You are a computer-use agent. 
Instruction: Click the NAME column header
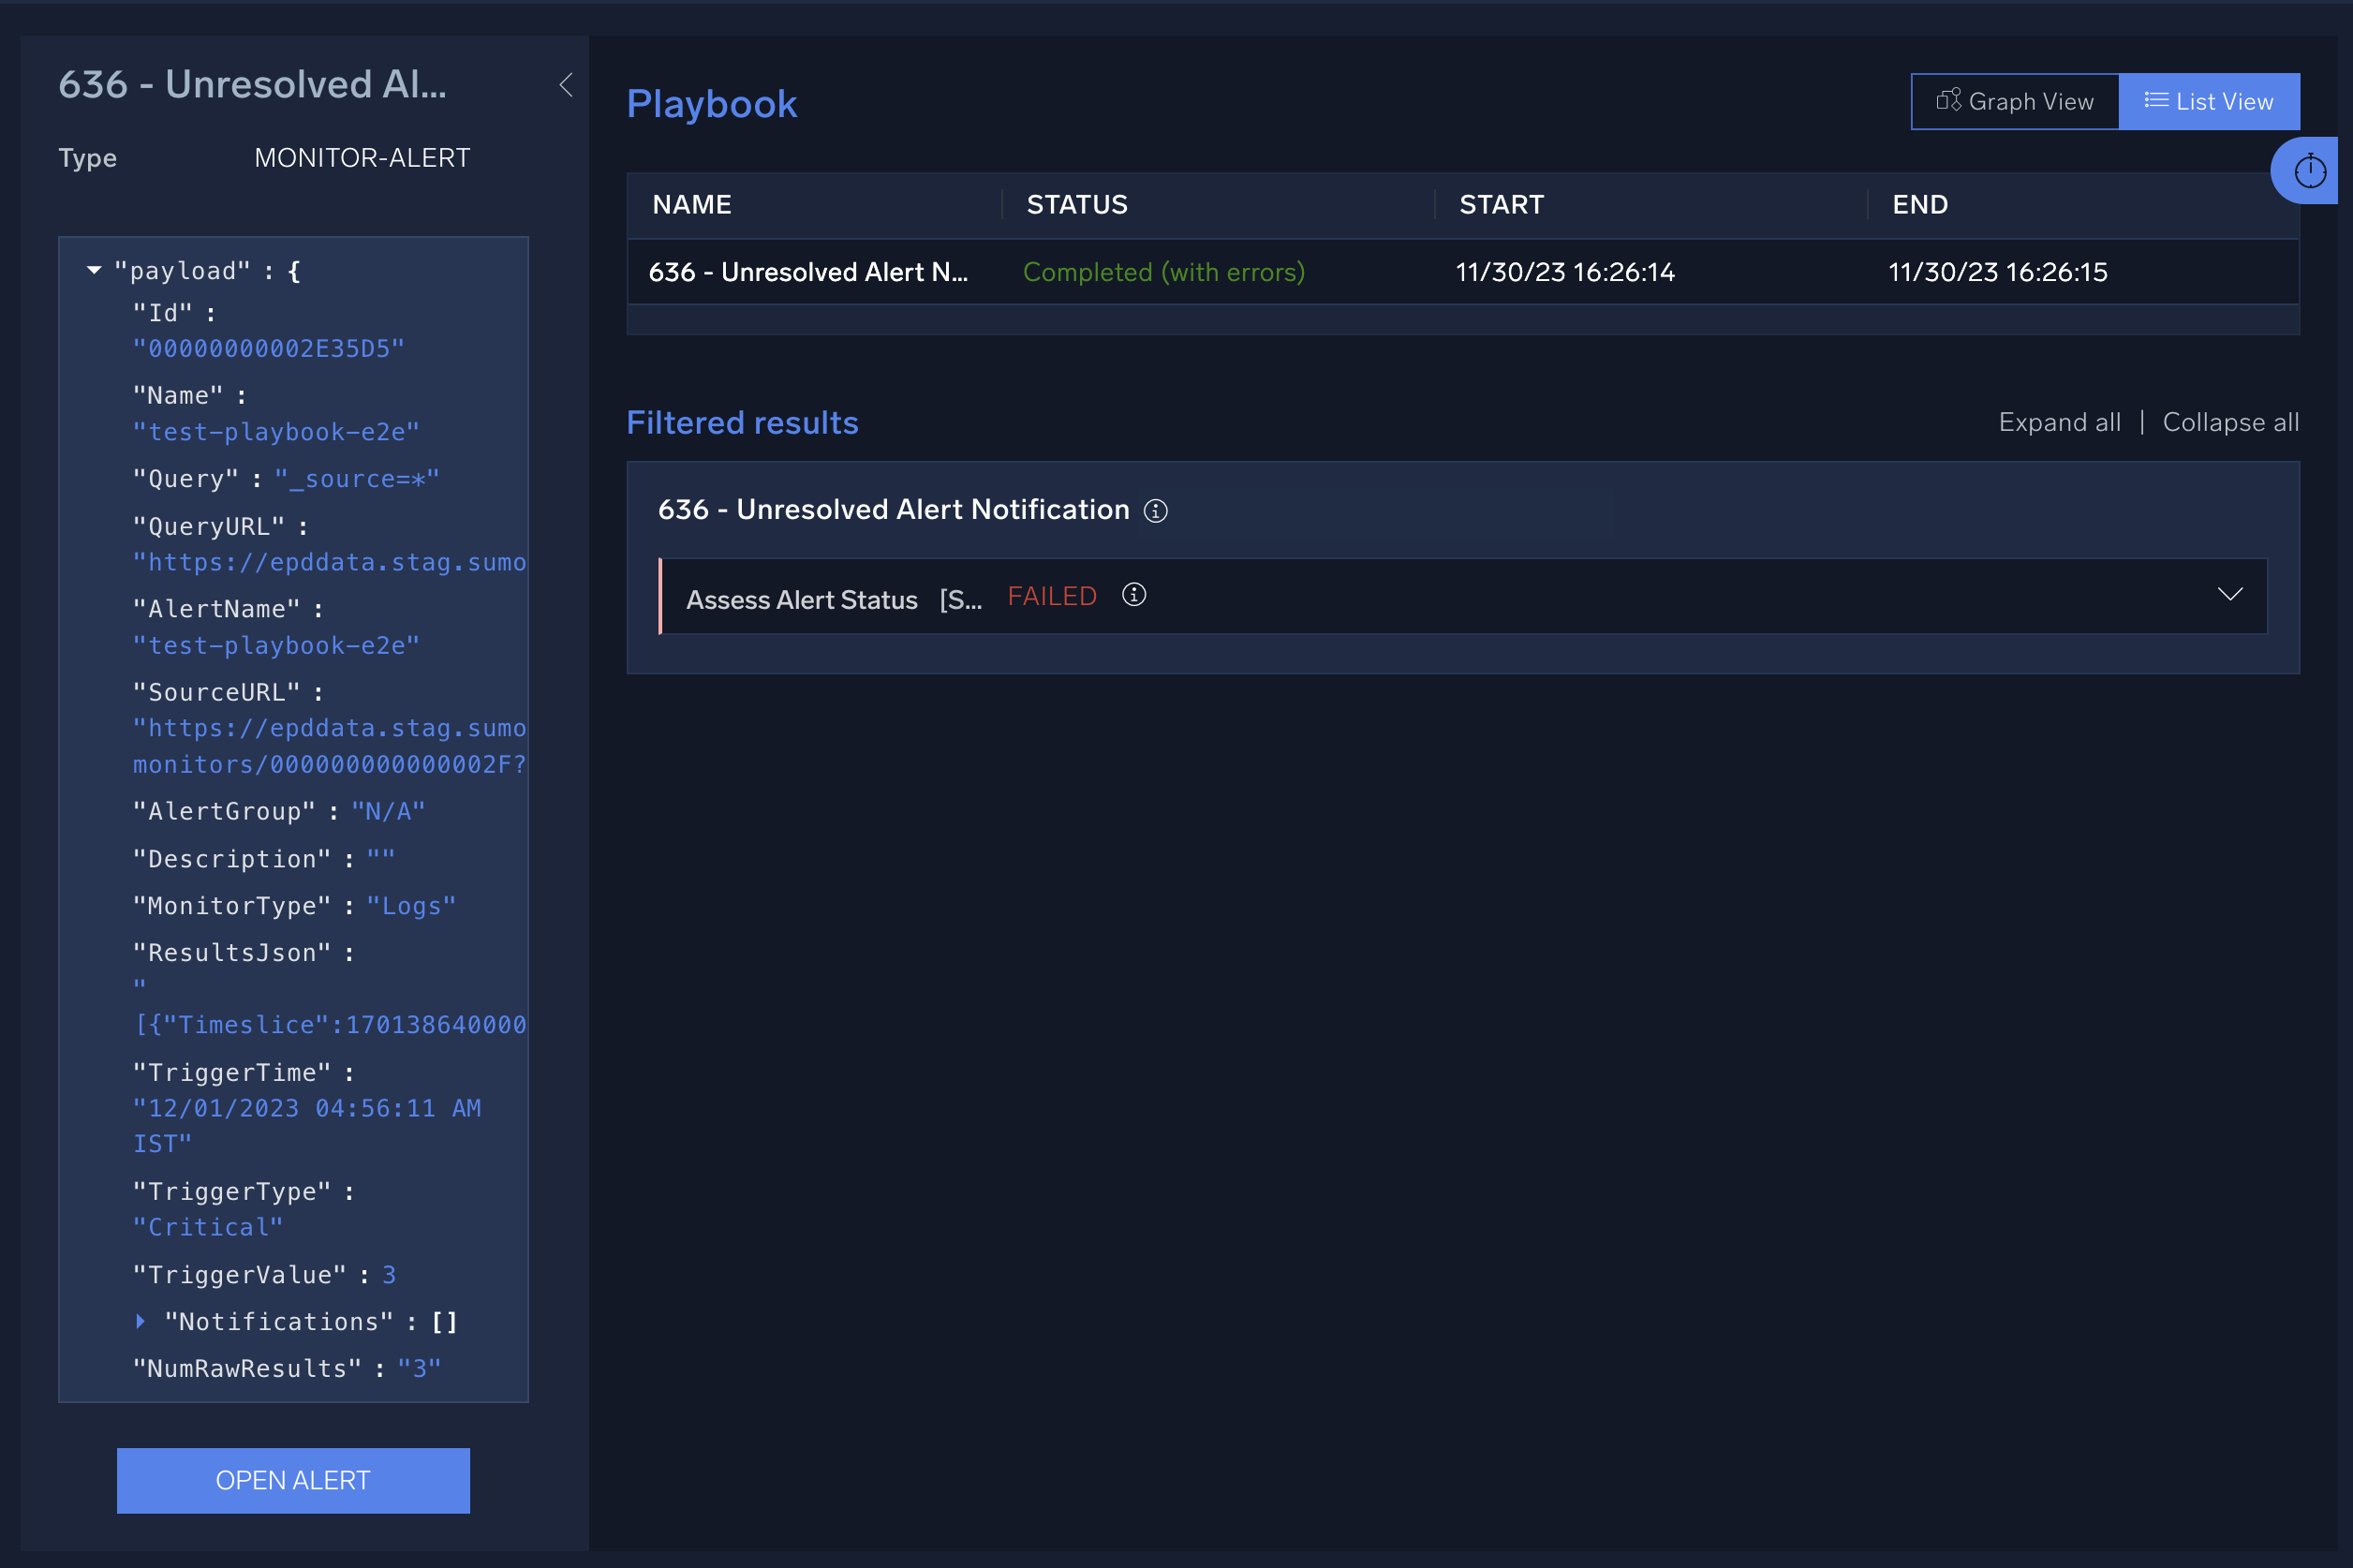pos(691,204)
